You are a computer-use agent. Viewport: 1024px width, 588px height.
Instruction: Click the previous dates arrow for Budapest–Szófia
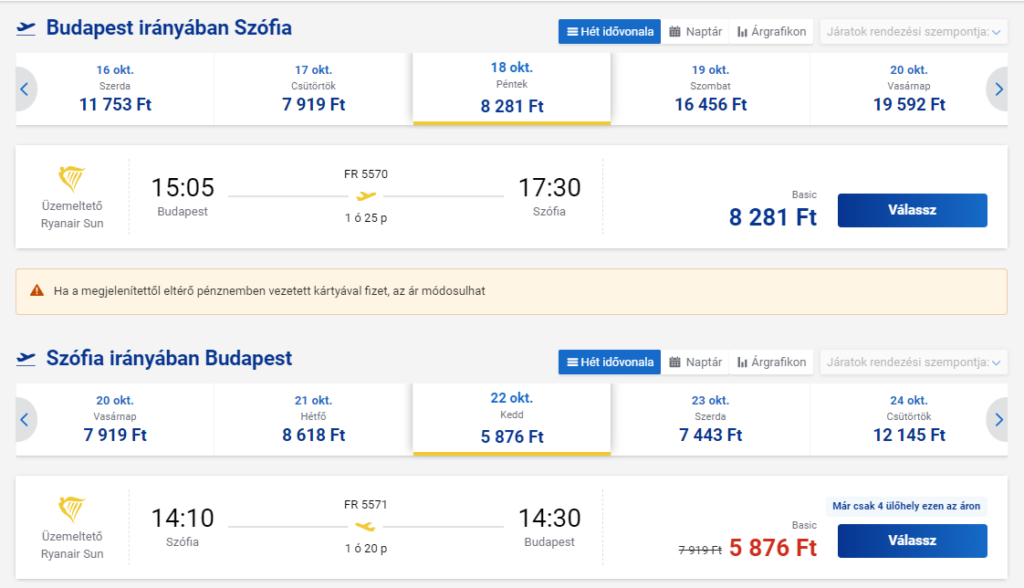25,89
